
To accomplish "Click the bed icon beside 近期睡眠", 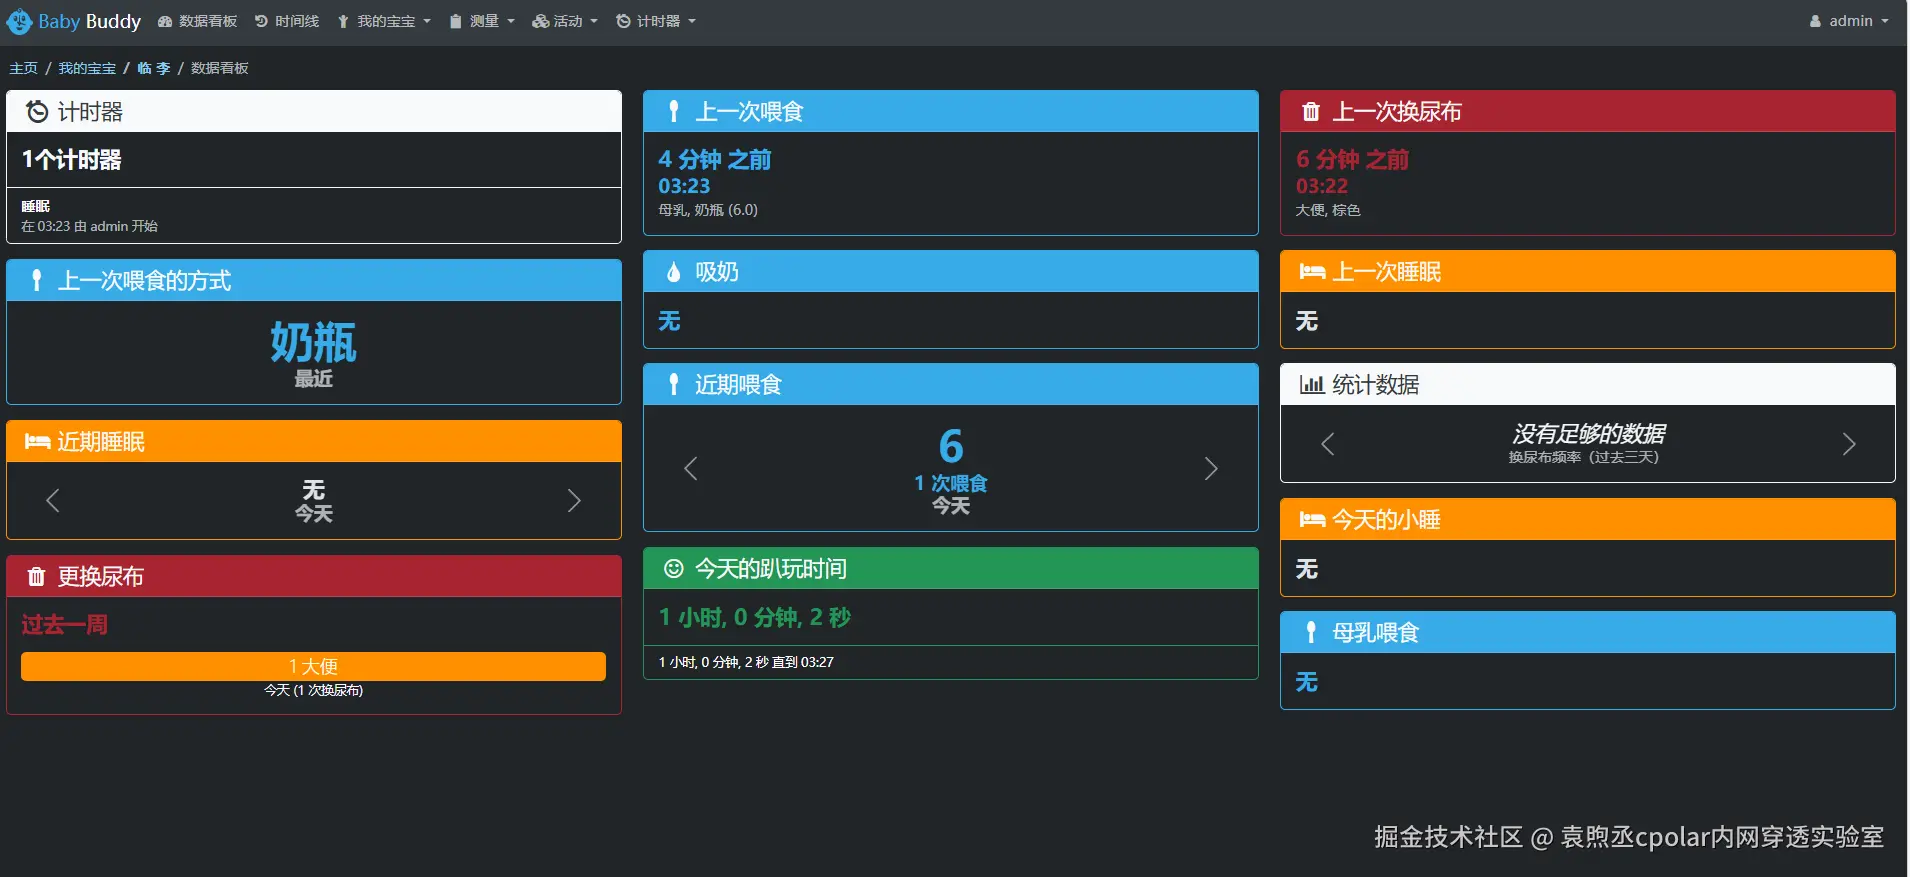I will [x=38, y=442].
